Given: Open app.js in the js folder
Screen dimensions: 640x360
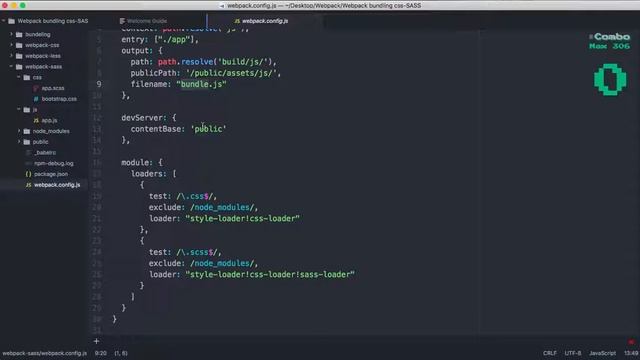Looking at the screenshot, I should (49, 120).
